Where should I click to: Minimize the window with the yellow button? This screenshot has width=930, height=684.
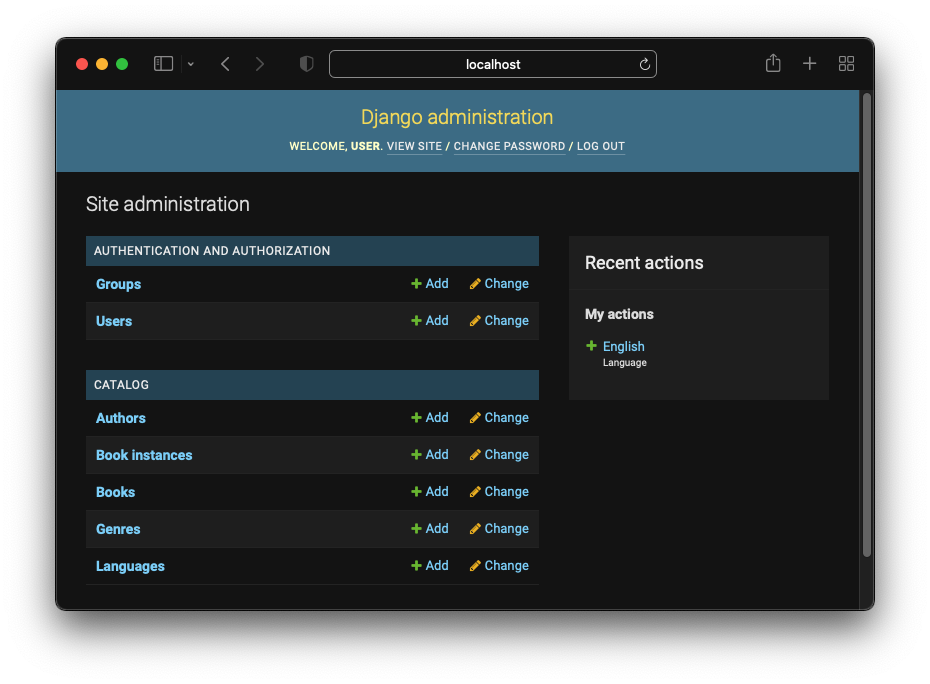click(102, 64)
